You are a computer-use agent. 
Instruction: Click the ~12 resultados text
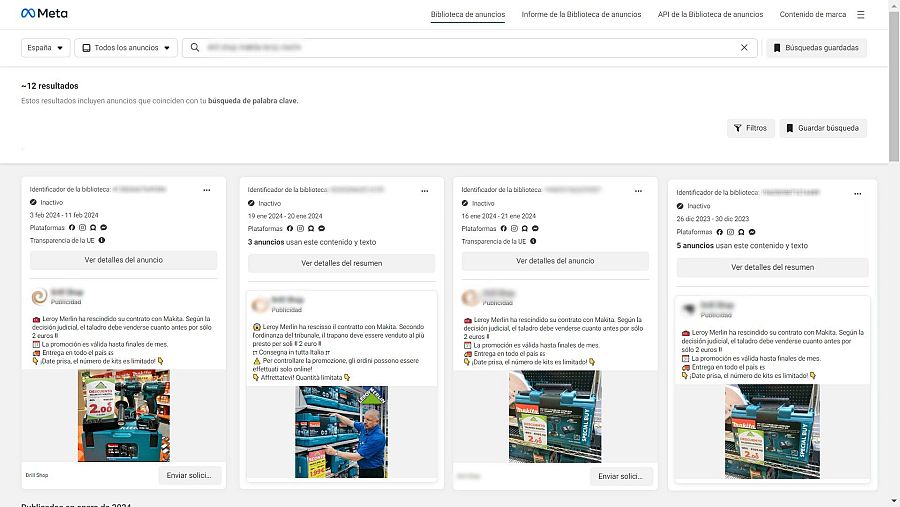[50, 86]
